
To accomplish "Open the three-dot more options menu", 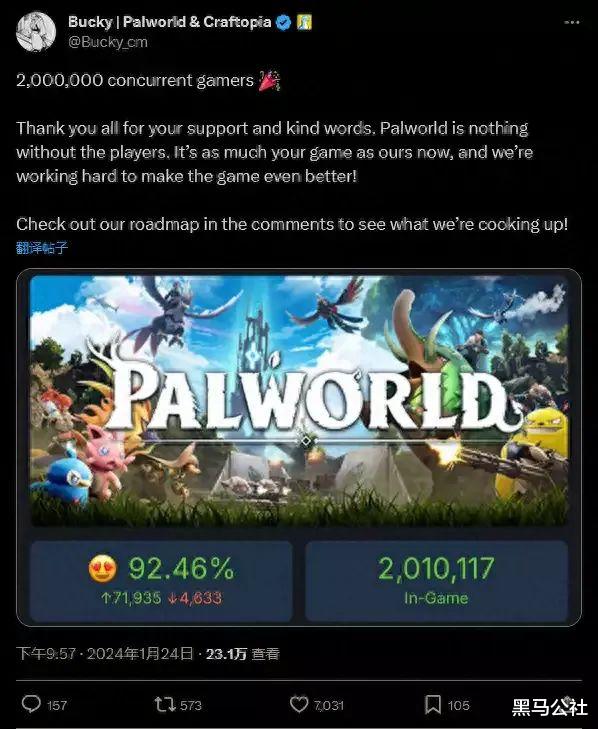I will pos(571,22).
